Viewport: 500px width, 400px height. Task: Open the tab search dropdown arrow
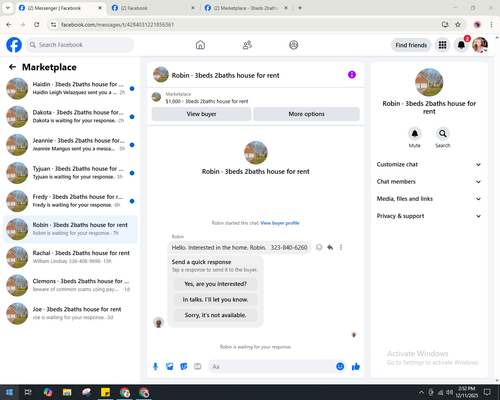coord(8,8)
